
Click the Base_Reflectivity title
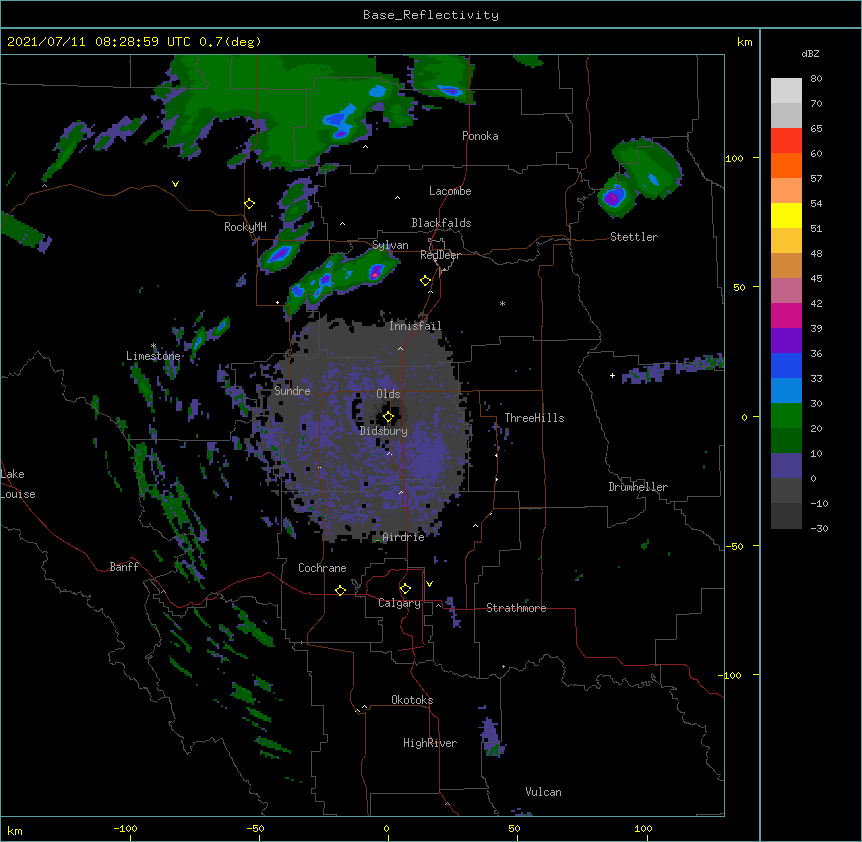point(431,15)
